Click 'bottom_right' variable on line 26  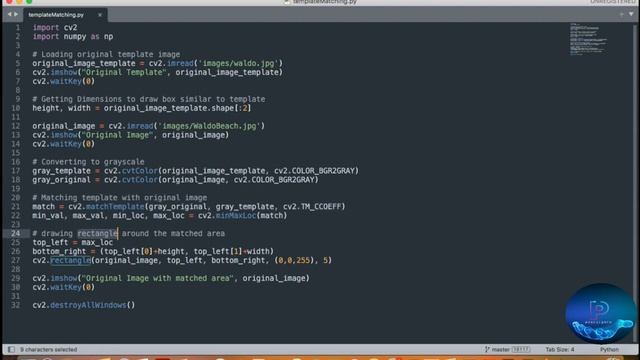coord(59,251)
